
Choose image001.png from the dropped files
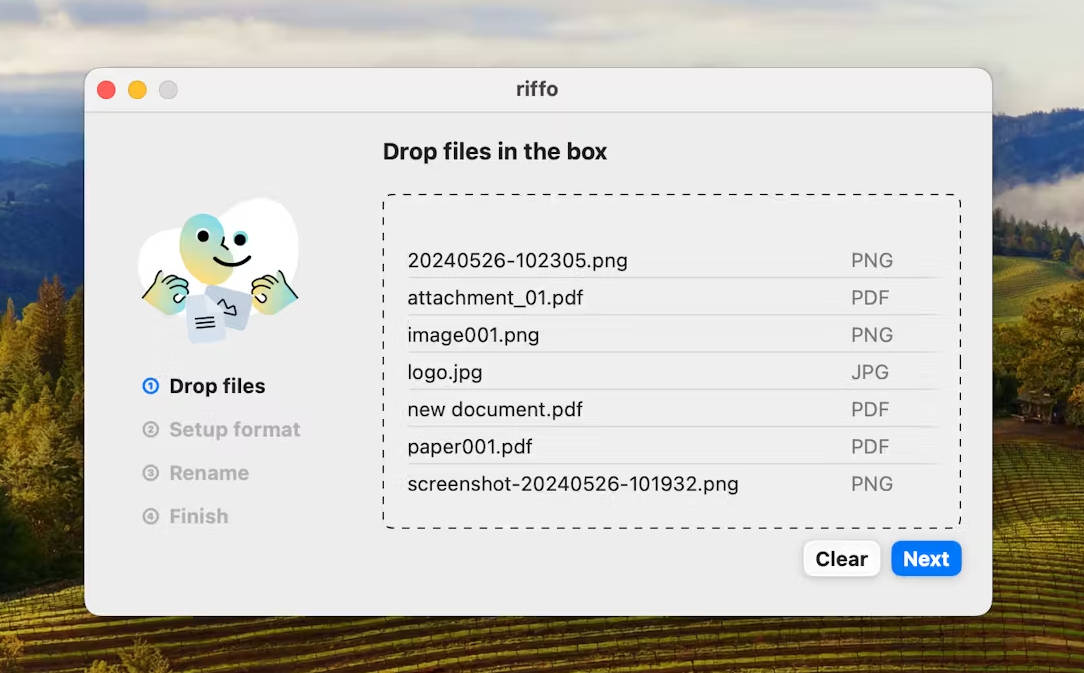pyautogui.click(x=473, y=335)
